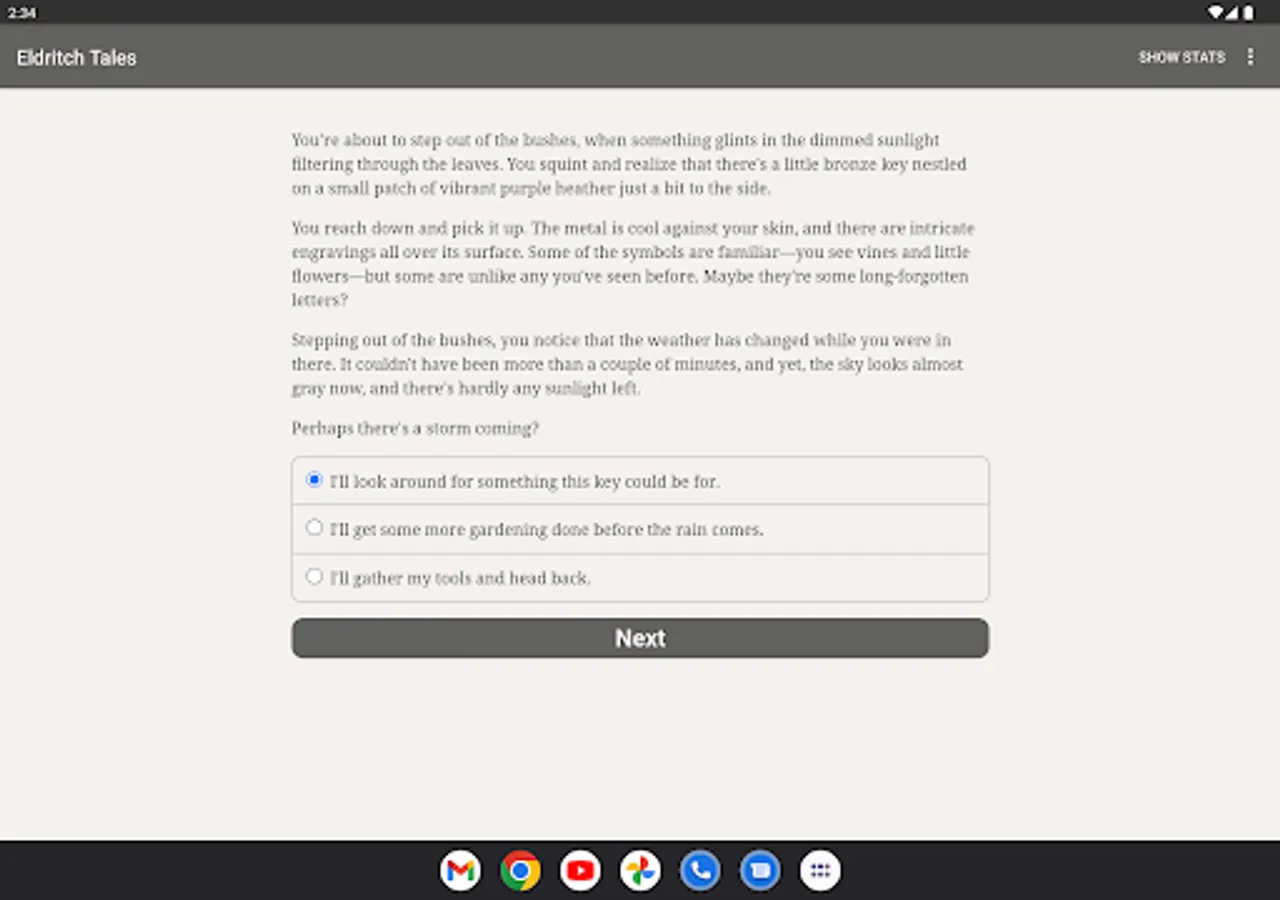1280x900 pixels.
Task: Launch Chrome browser
Action: click(x=520, y=870)
